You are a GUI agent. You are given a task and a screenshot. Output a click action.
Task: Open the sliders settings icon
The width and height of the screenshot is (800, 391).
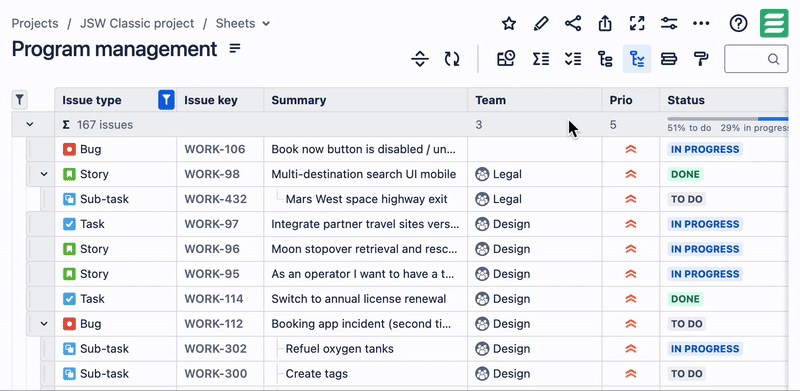[x=669, y=23]
